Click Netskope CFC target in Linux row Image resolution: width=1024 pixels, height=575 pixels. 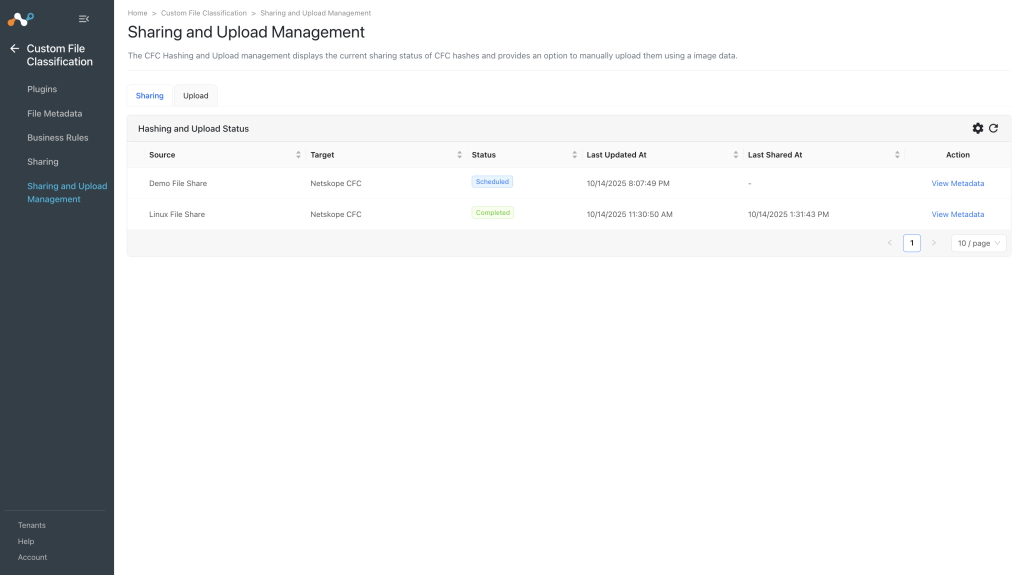(336, 214)
